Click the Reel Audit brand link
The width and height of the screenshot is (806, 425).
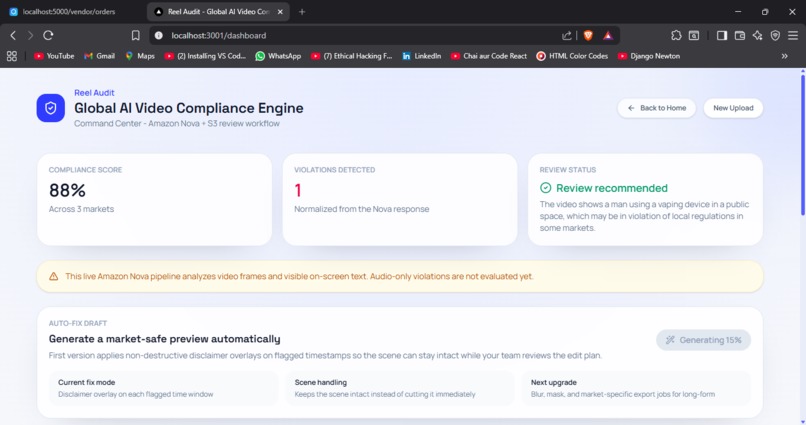click(x=94, y=93)
